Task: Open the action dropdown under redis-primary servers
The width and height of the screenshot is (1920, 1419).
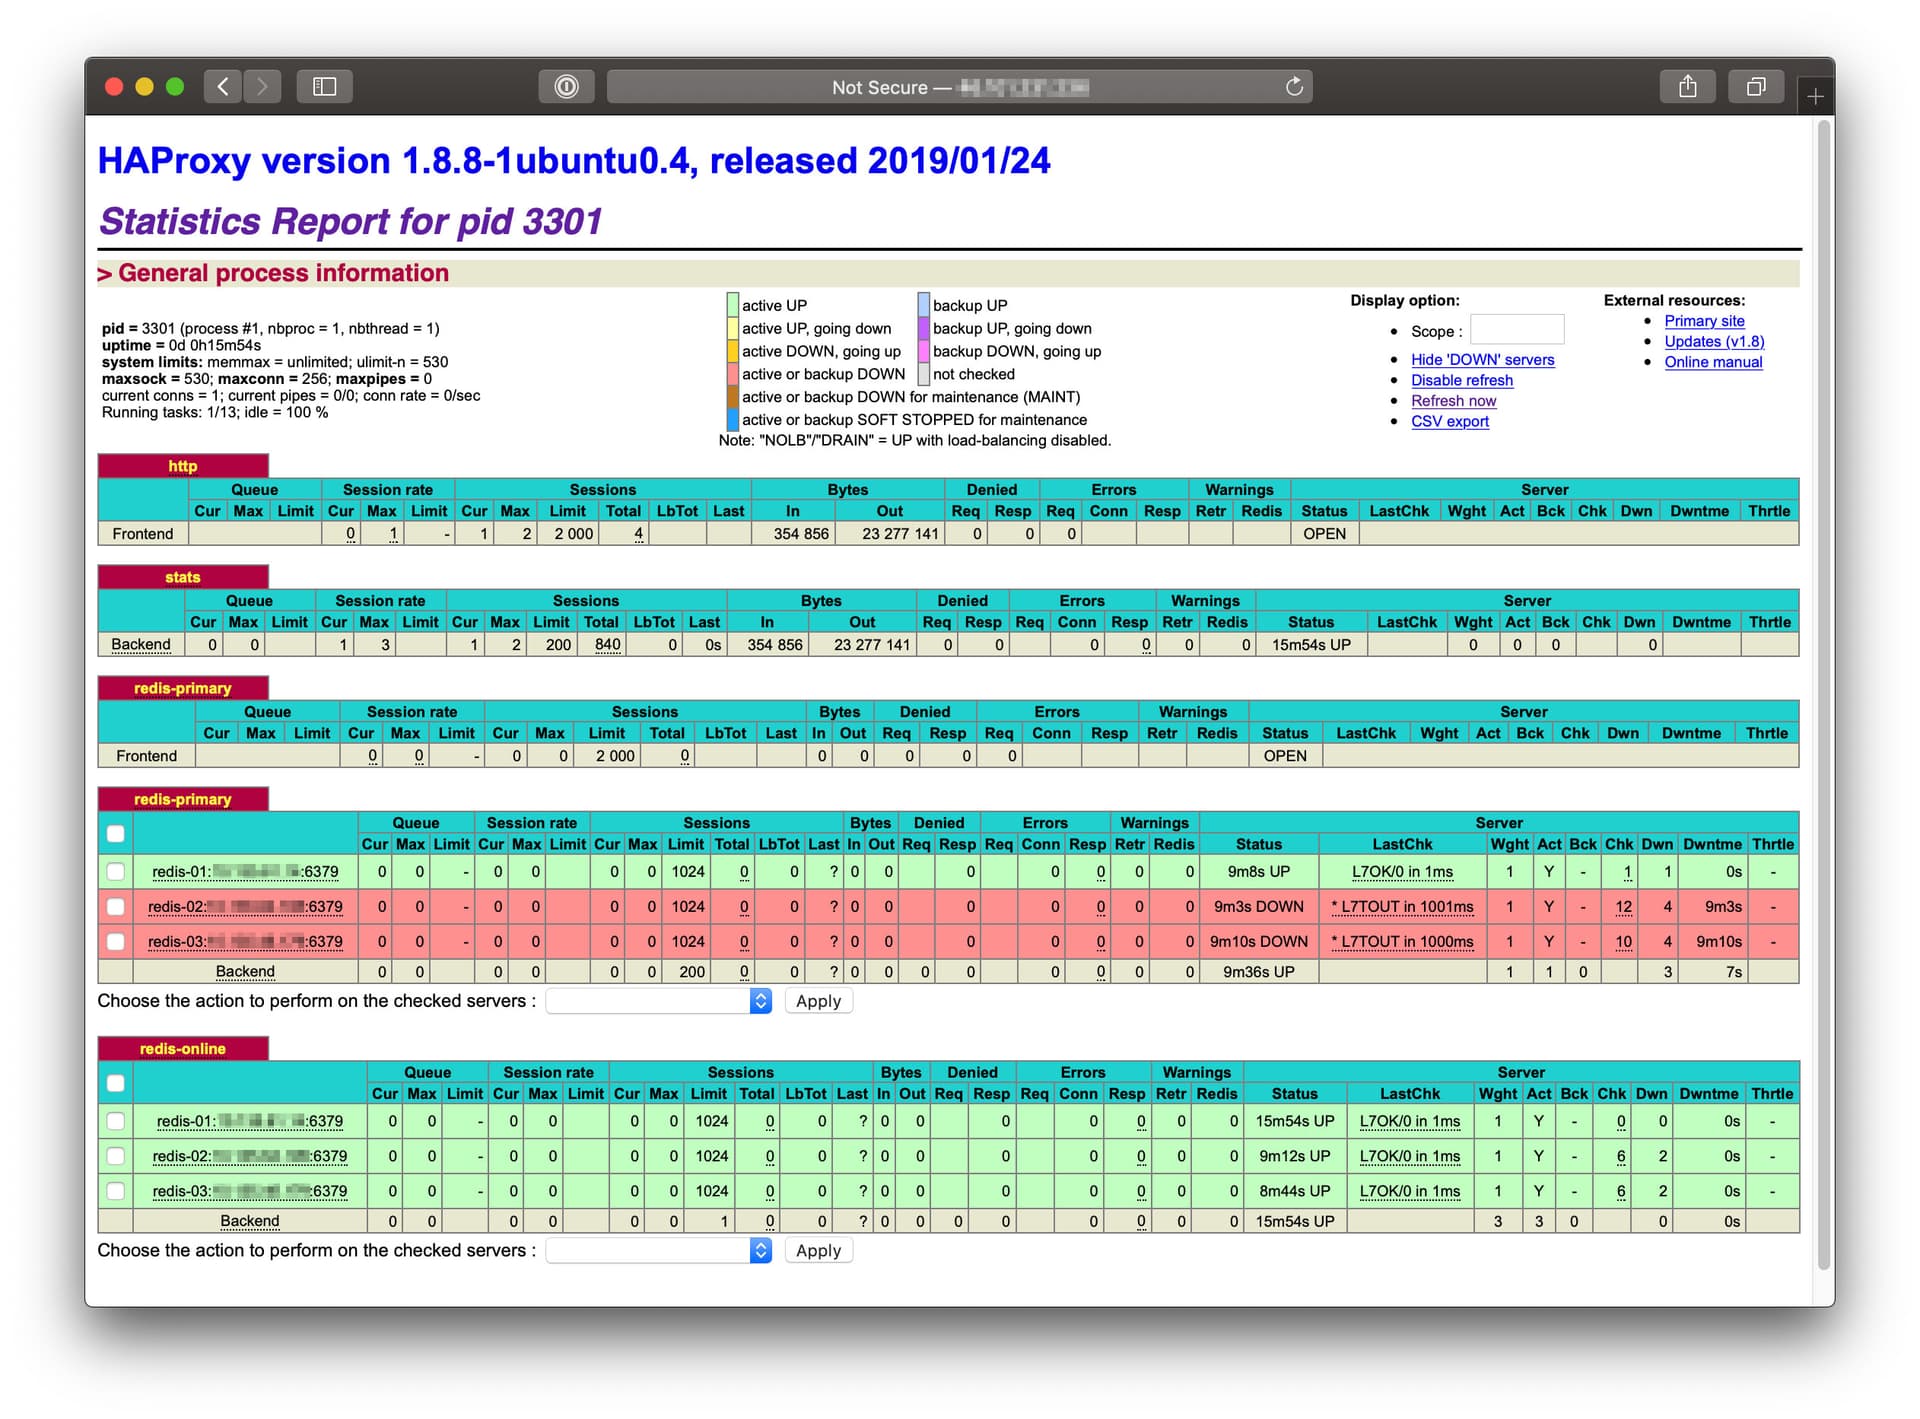Action: click(659, 1001)
